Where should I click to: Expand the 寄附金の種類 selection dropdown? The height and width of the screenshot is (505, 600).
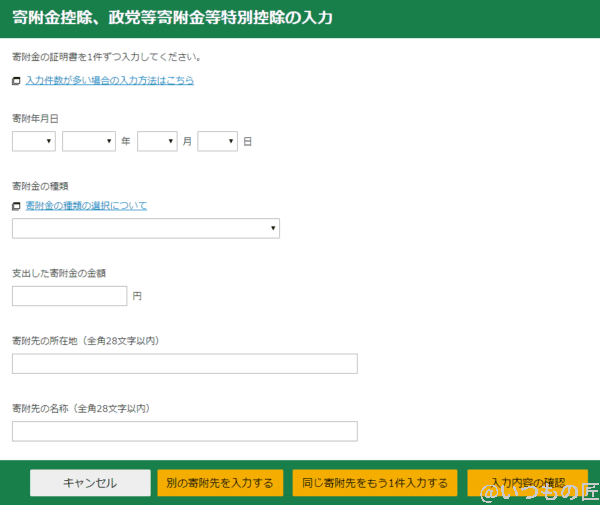click(x=146, y=229)
